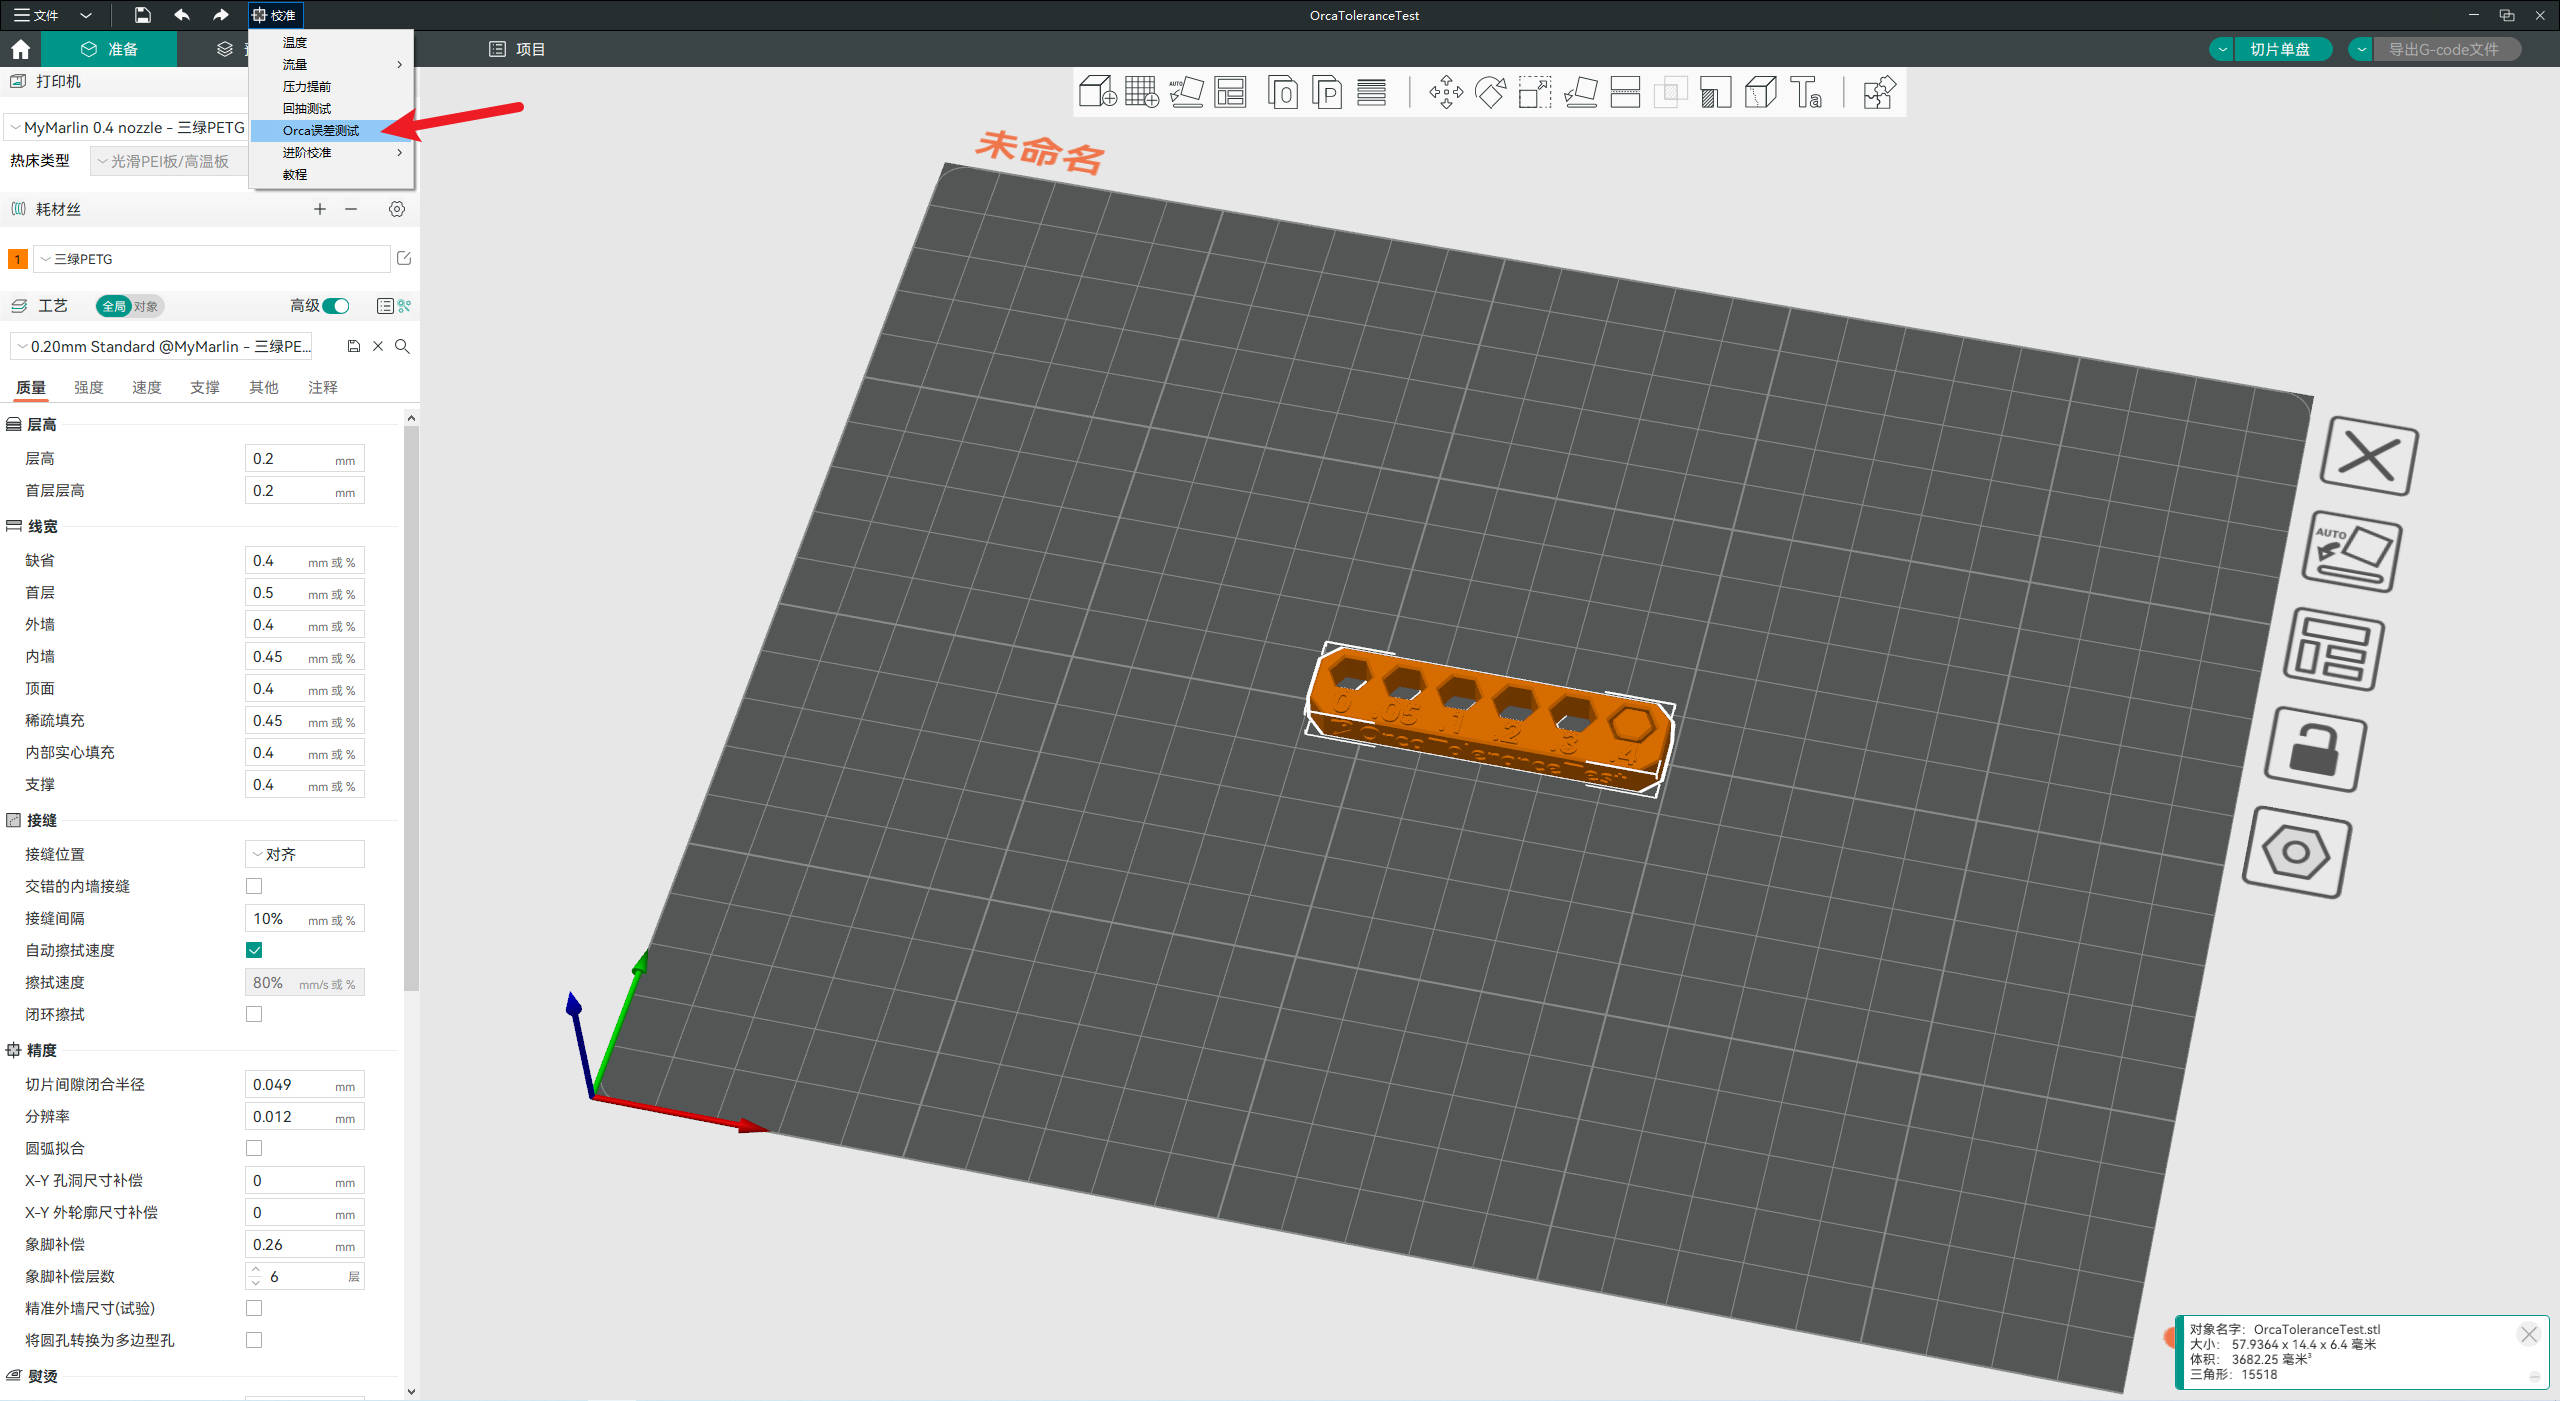
Task: Open the 热床类型 dropdown
Action: (168, 161)
